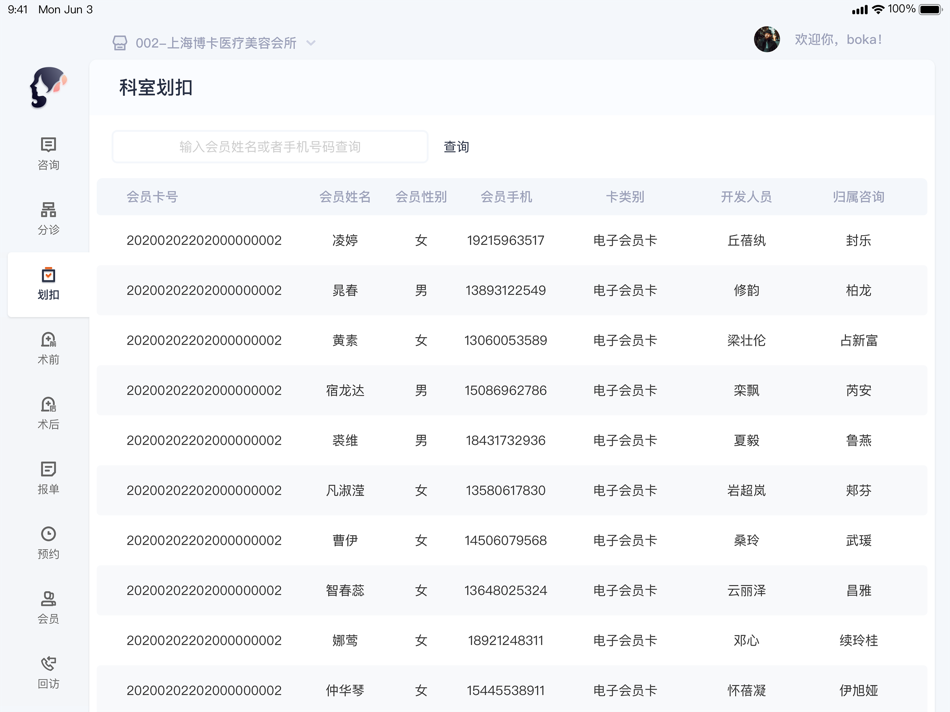Image resolution: width=950 pixels, height=712 pixels.
Task: Click phone number 13580617830
Action: click(x=505, y=490)
